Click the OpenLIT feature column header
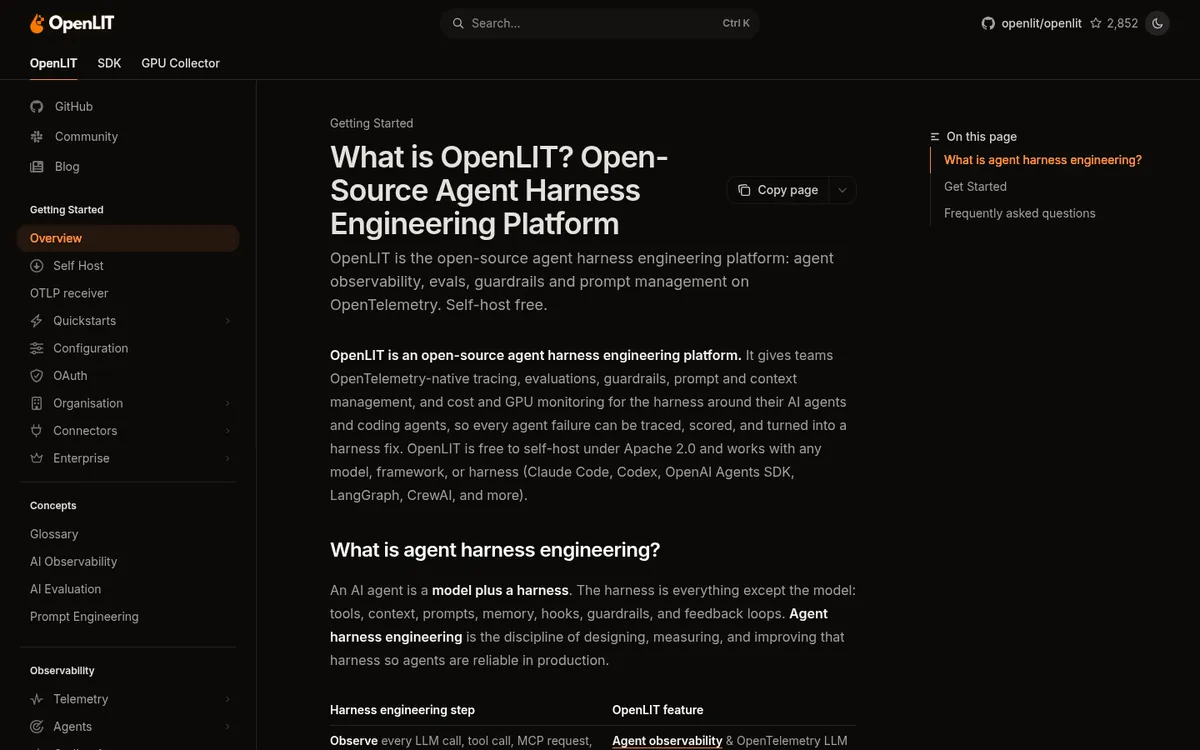The width and height of the screenshot is (1200, 750). (x=658, y=710)
